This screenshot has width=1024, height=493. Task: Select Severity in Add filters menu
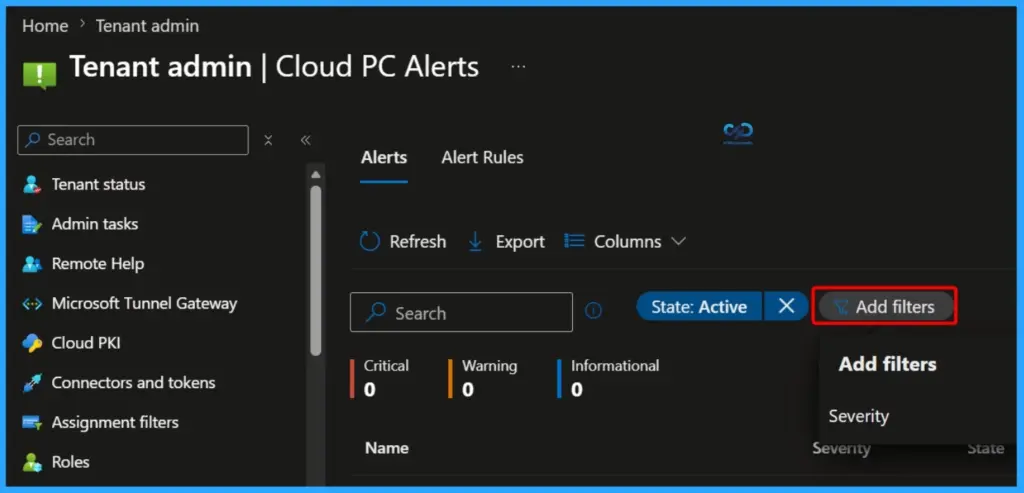858,416
